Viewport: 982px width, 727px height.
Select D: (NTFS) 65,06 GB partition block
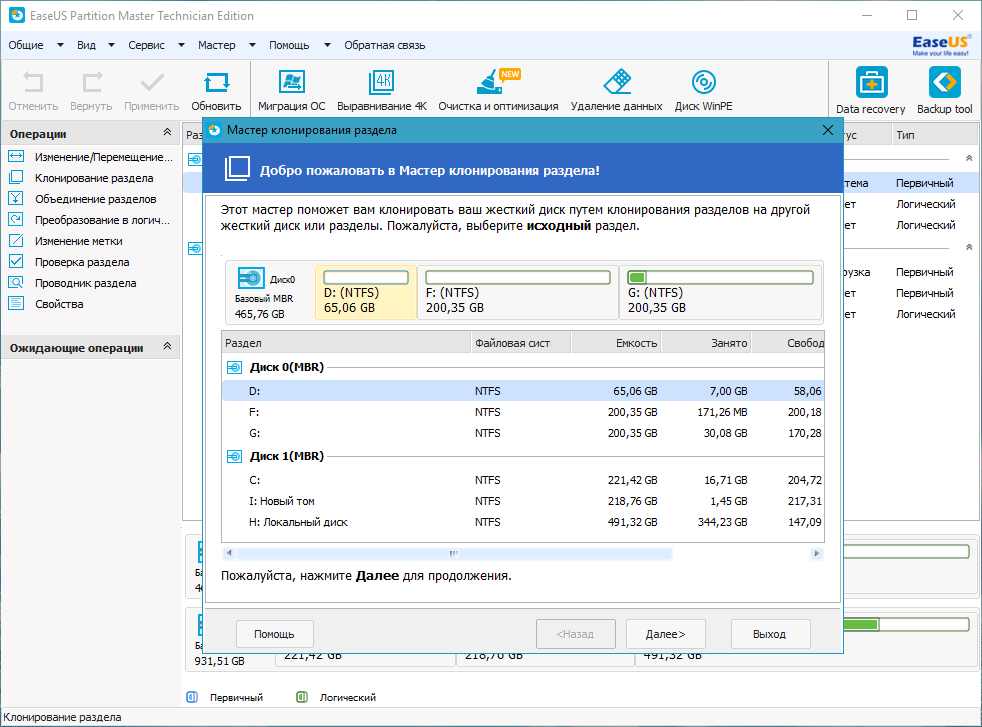(x=366, y=292)
